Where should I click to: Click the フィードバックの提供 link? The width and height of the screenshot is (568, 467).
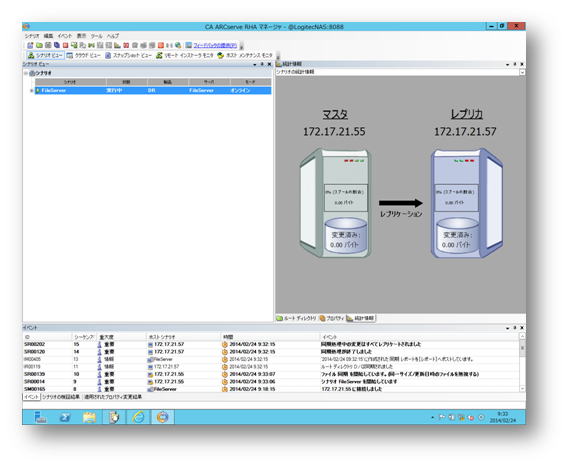(215, 45)
